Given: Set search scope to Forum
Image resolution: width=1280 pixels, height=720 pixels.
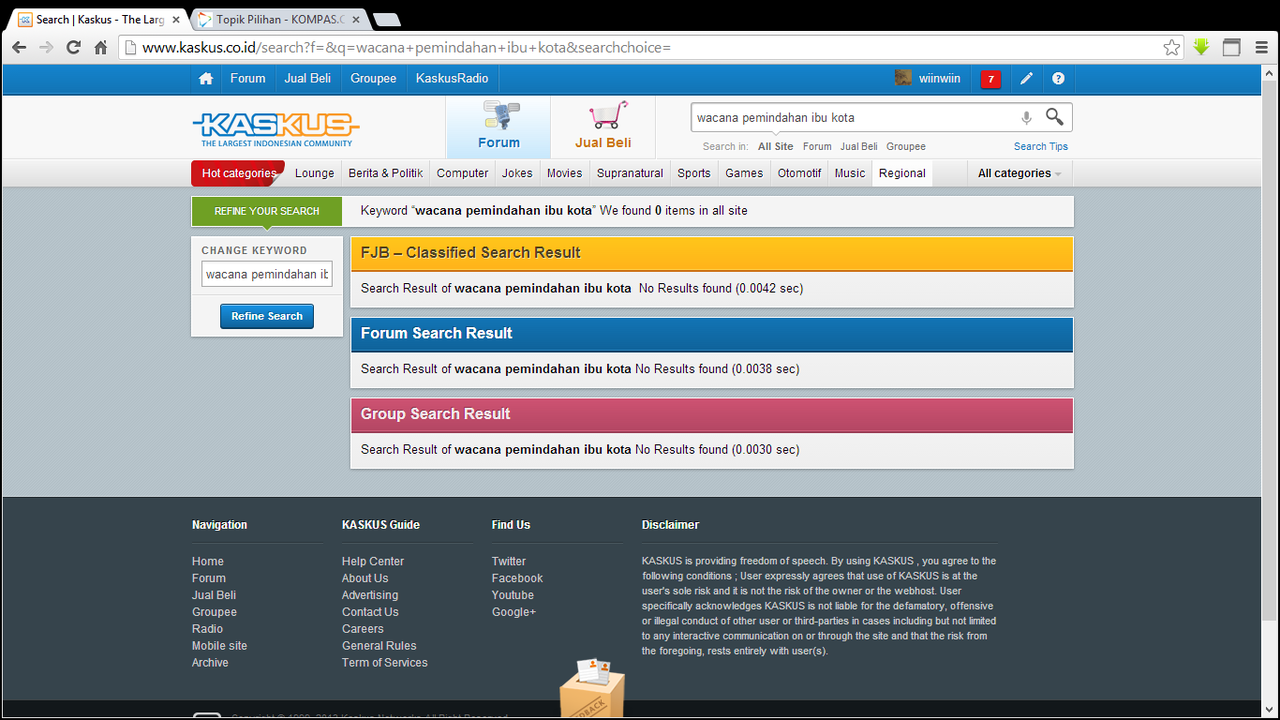Looking at the screenshot, I should tap(817, 146).
